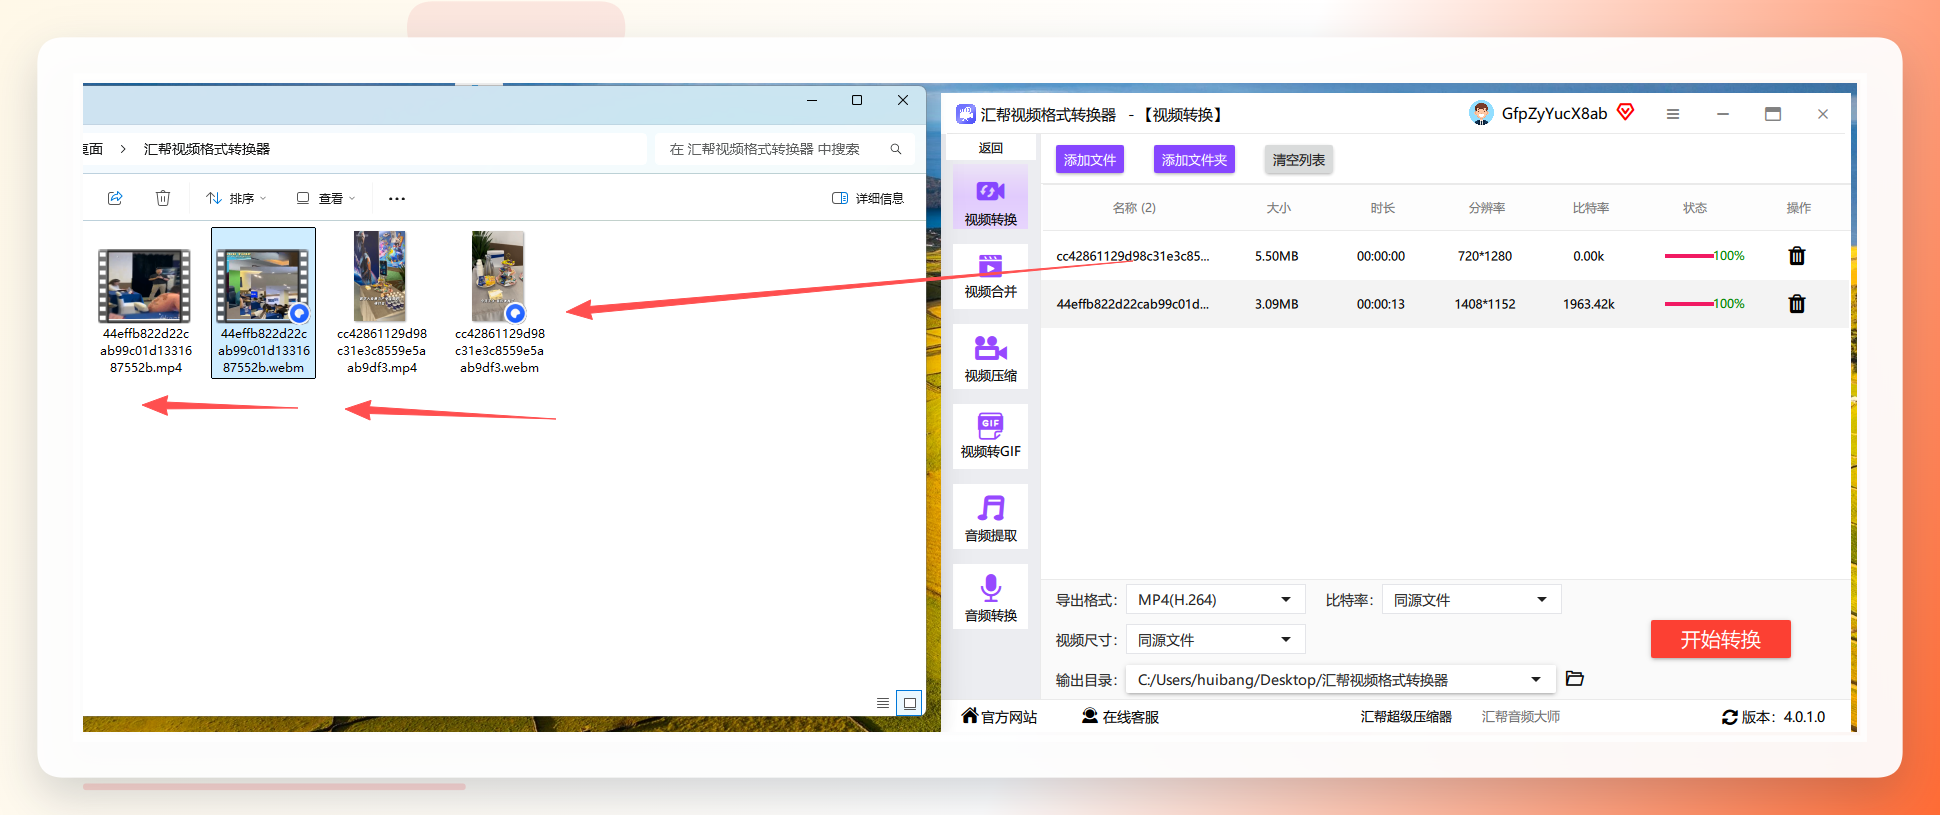Open the 官方网站 official website link
Screen dimensions: 1940x815
point(999,717)
